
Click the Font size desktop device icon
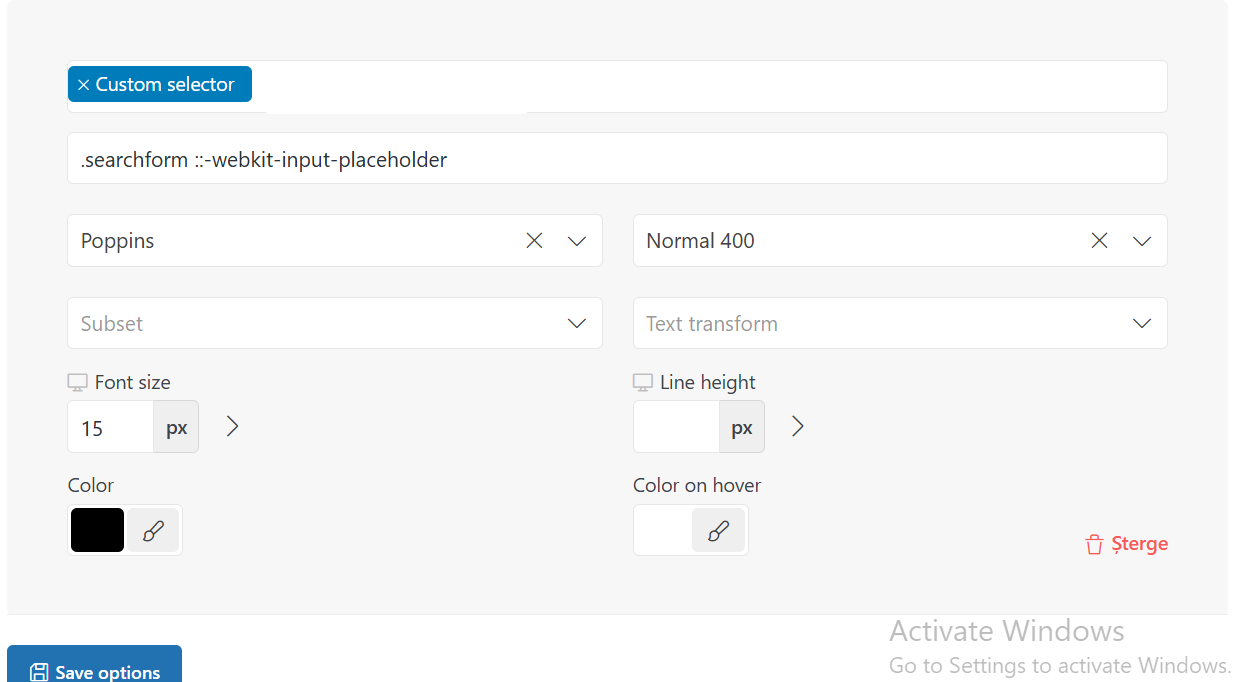click(x=77, y=383)
